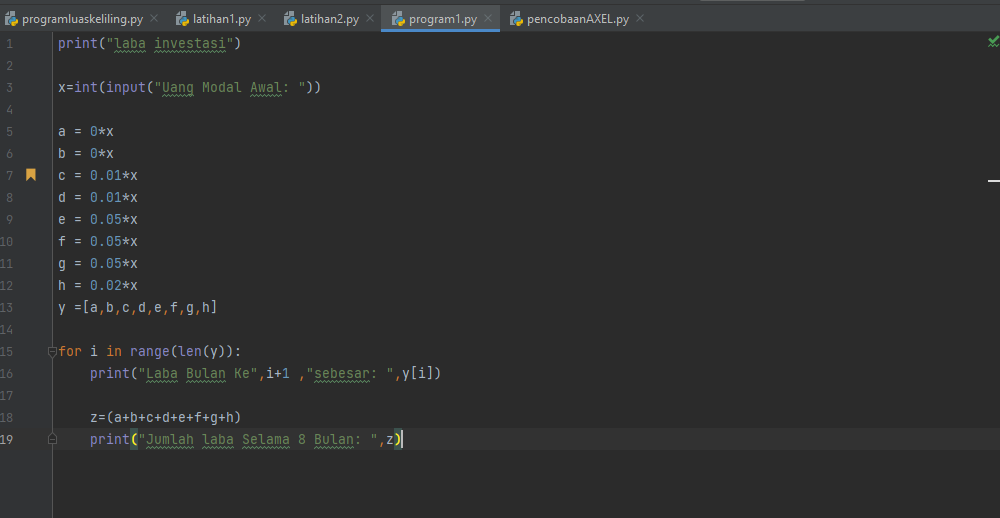Place cursor on "b = 0*x" line
This screenshot has height=518, width=1000.
(x=86, y=154)
